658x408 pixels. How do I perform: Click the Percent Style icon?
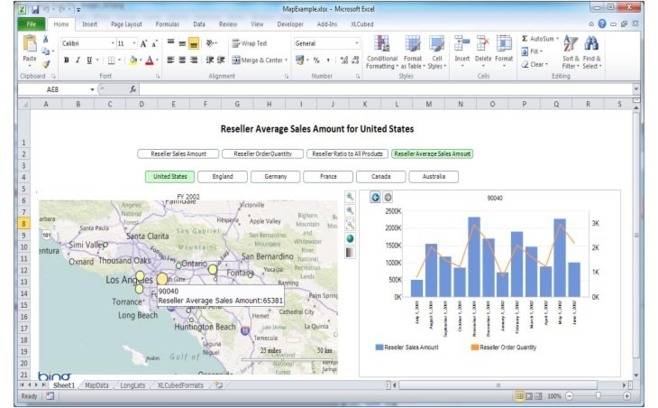click(316, 60)
